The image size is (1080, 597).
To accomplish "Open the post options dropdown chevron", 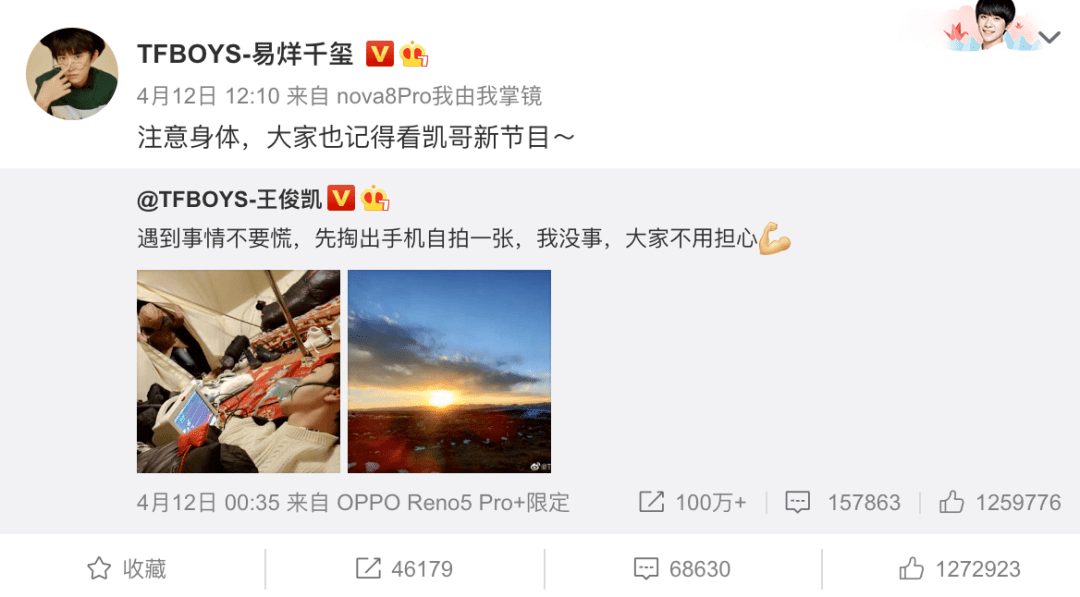I will tap(1049, 37).
